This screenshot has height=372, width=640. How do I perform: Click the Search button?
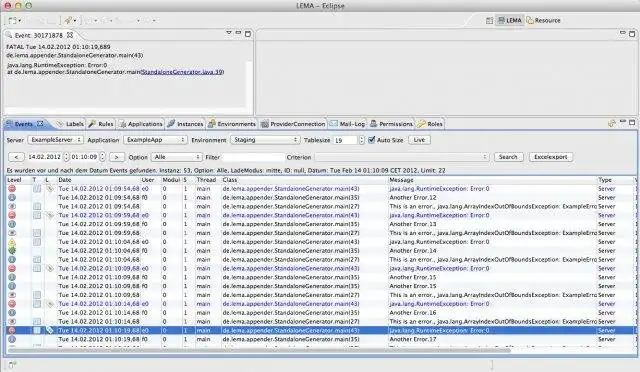508,157
